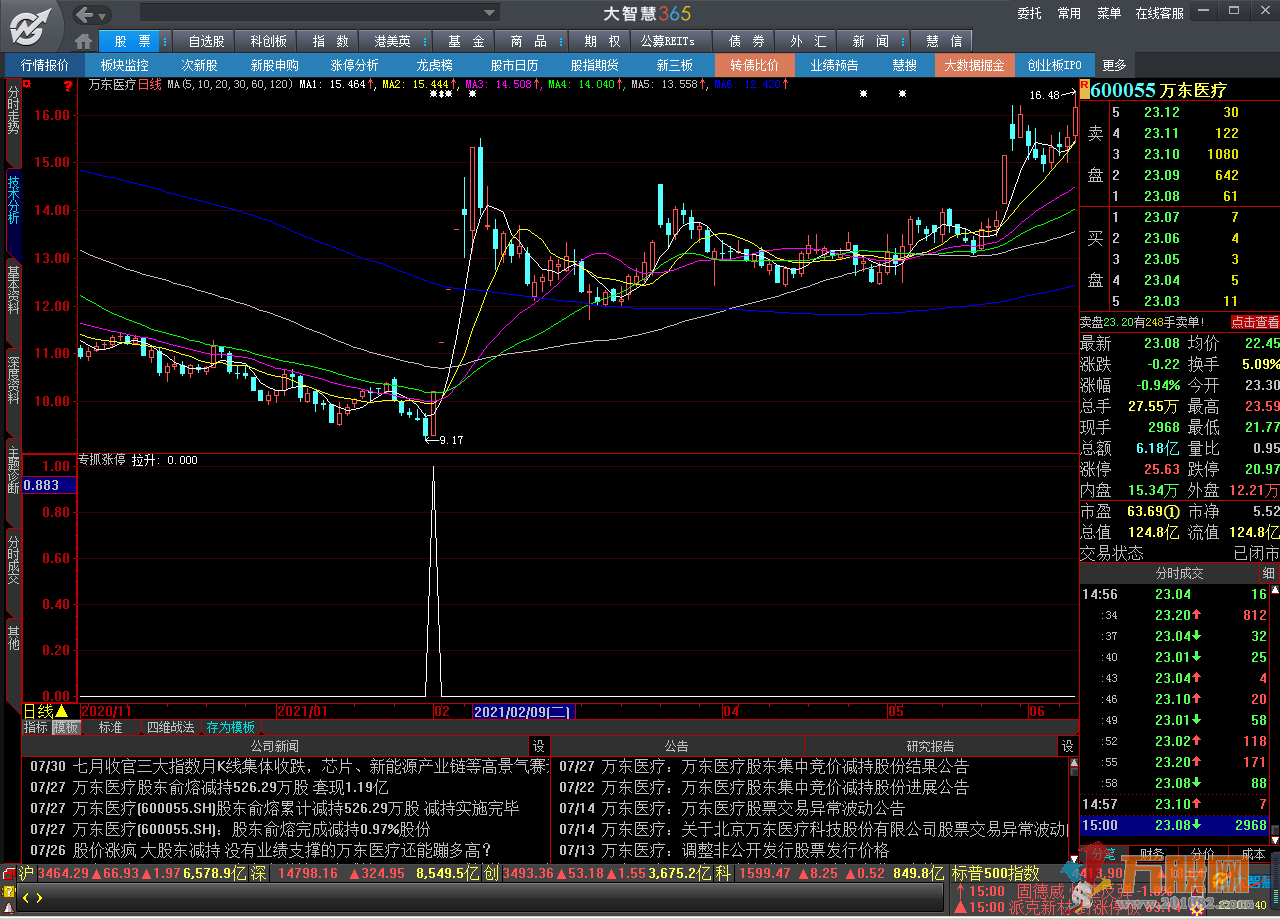The height and width of the screenshot is (920, 1280).
Task: Click 分时成交 panel header
Action: tap(1180, 574)
